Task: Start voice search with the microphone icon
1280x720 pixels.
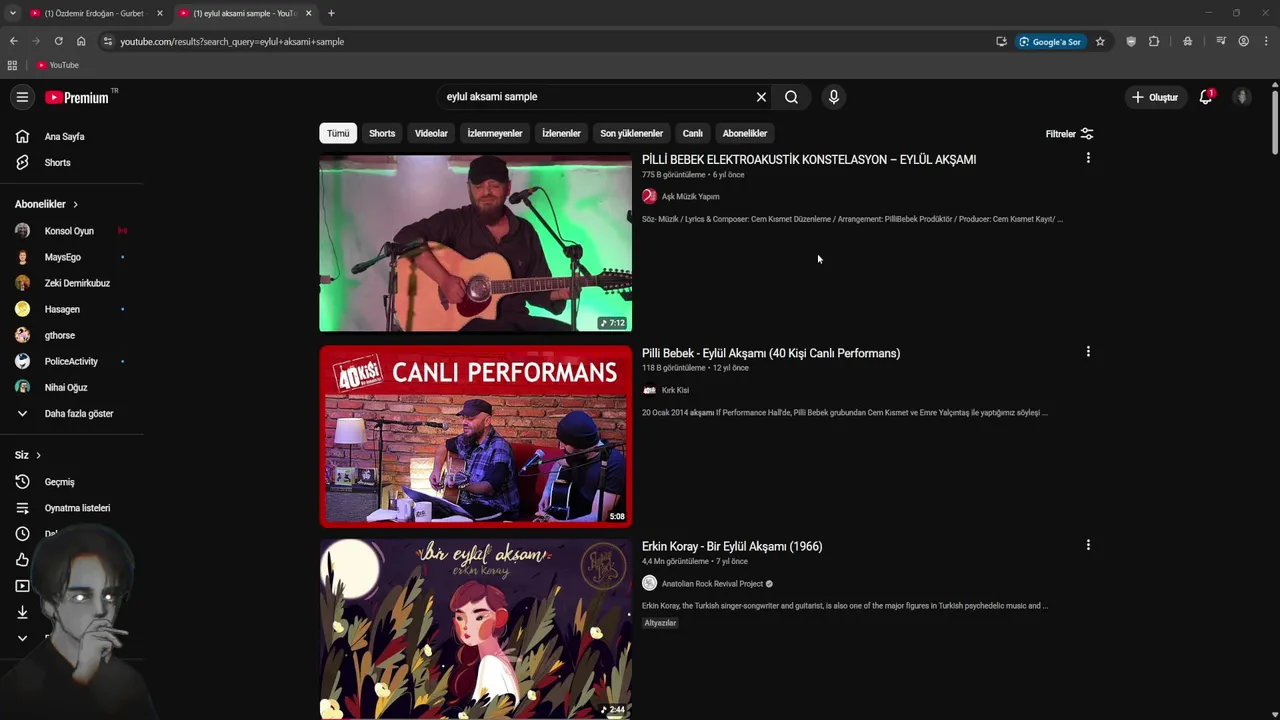Action: 834,97
